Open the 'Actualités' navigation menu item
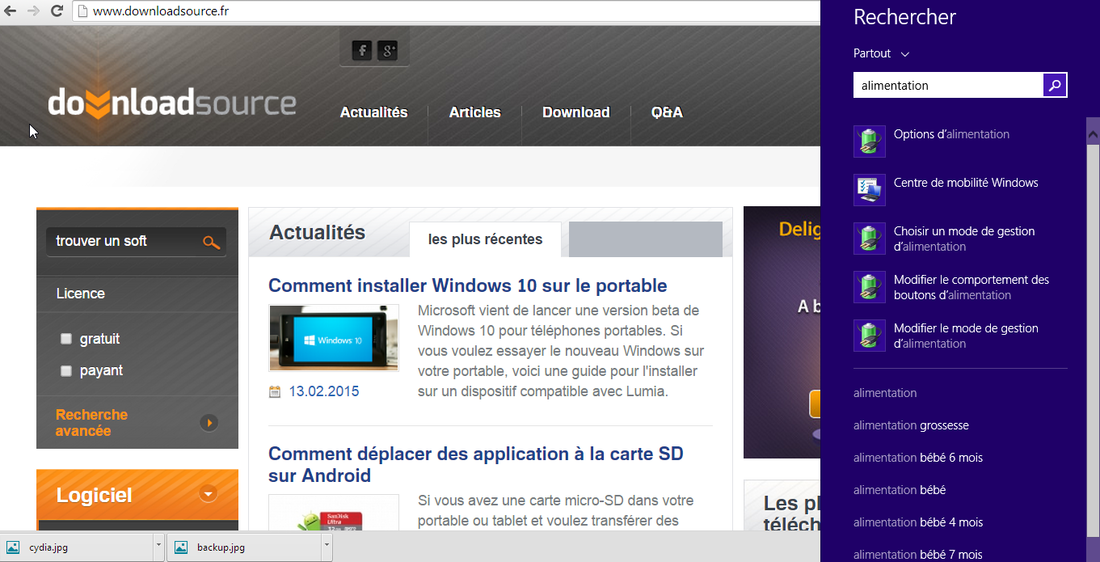Screen dimensions: 1100x562 click(373, 112)
